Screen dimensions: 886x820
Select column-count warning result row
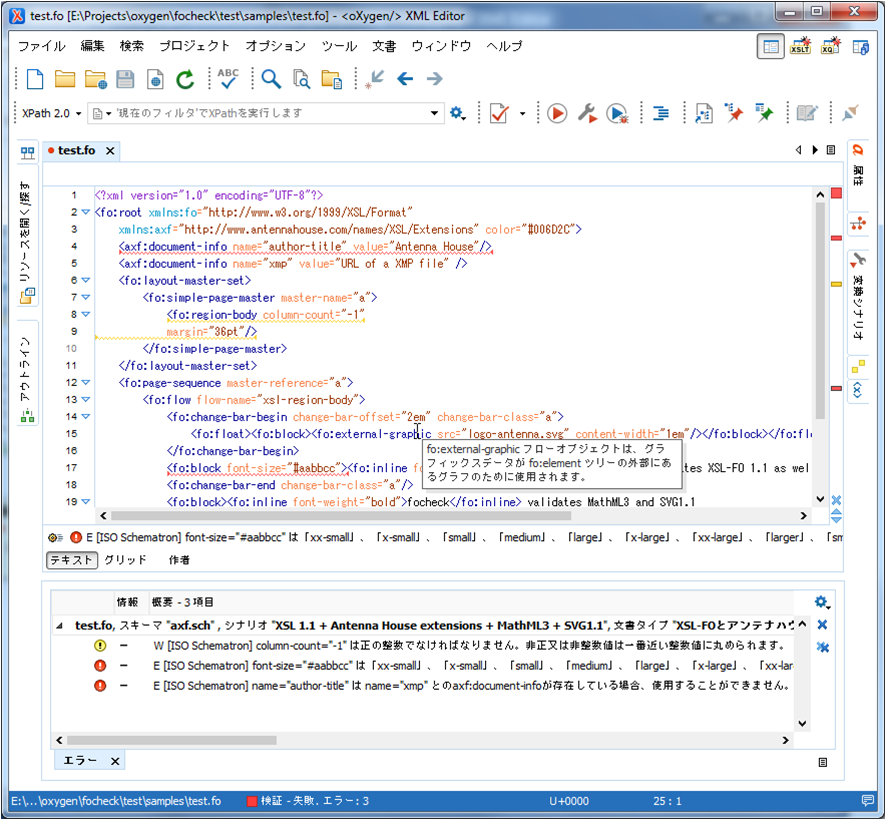click(424, 645)
